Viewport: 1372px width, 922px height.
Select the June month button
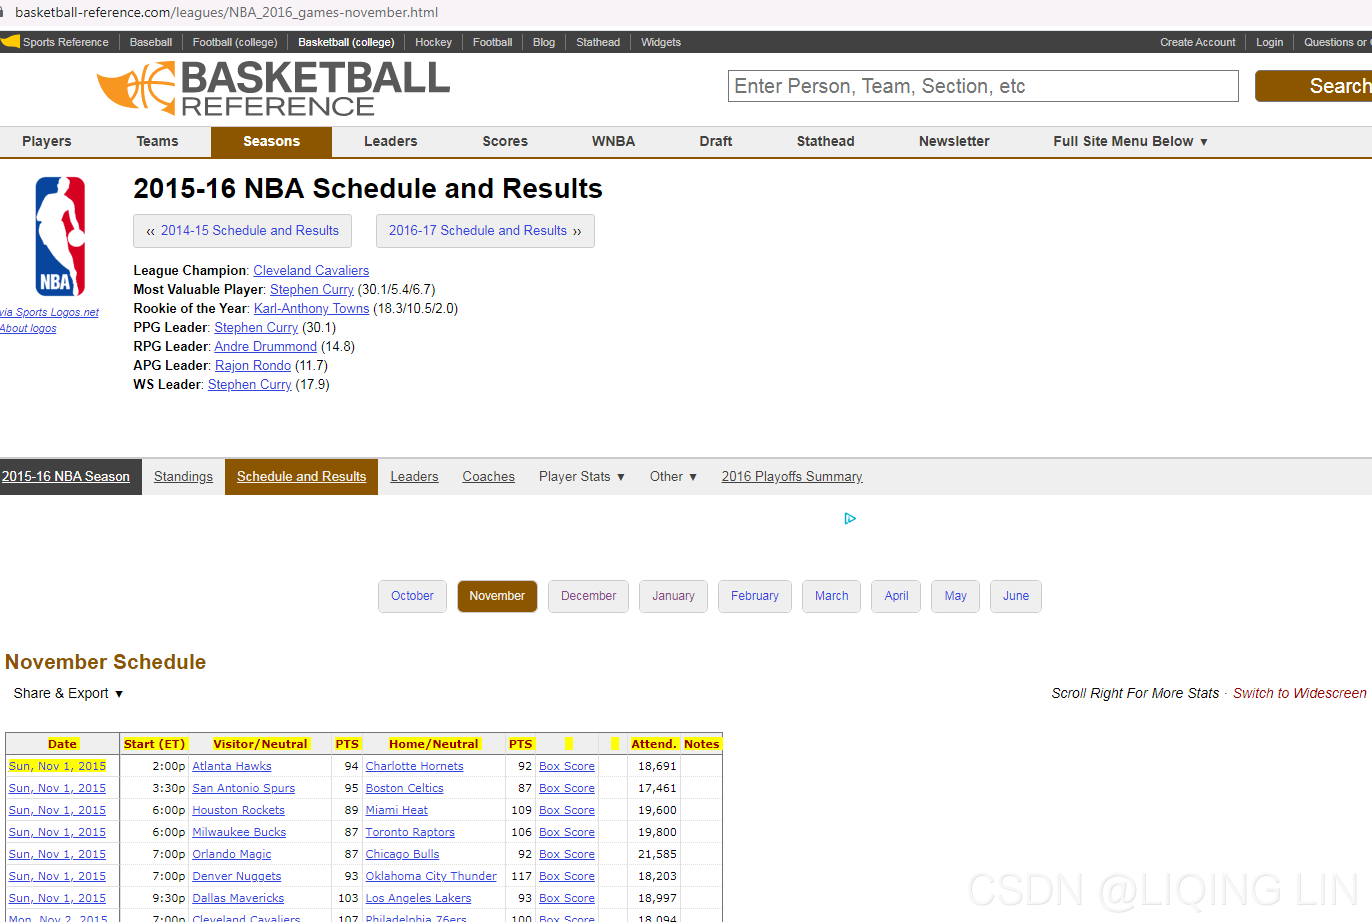pos(1016,596)
